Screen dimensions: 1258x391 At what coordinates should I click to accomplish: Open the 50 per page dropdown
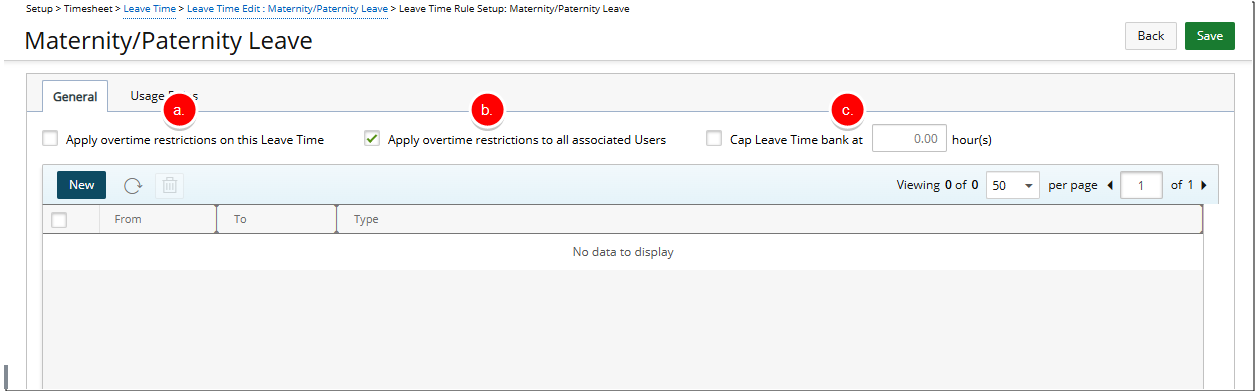(x=1013, y=185)
